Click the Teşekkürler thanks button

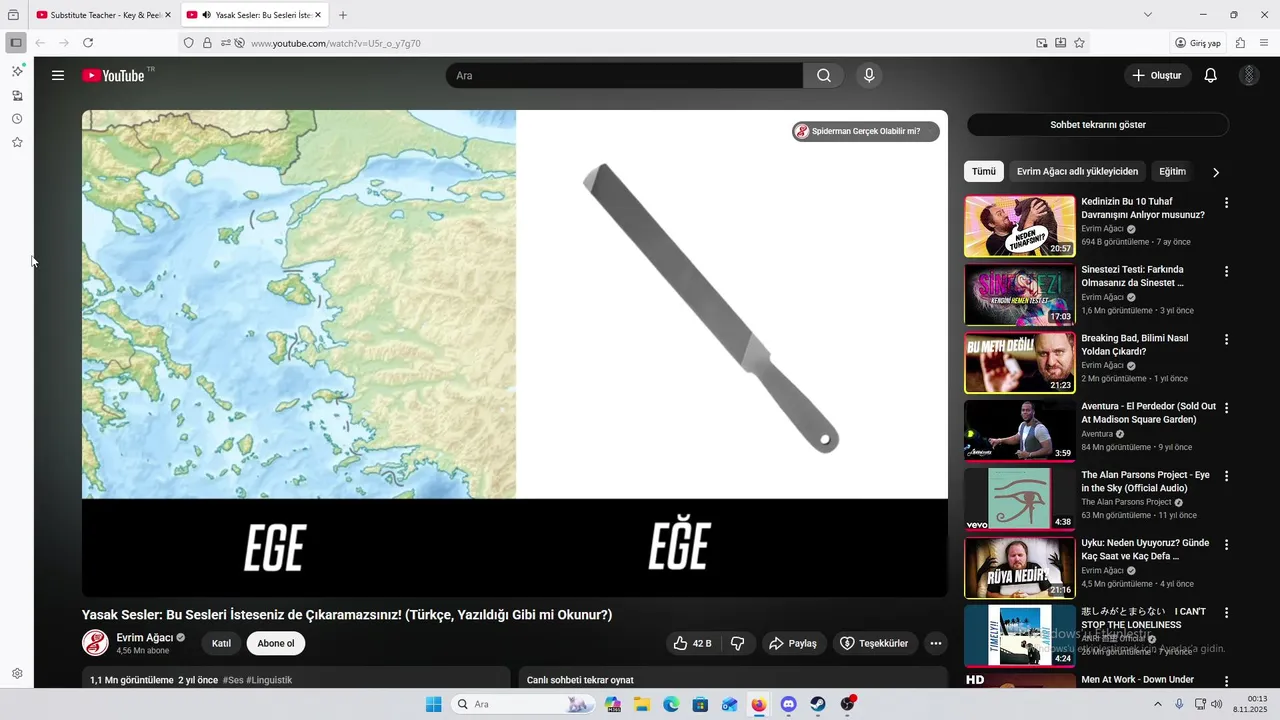coord(873,643)
